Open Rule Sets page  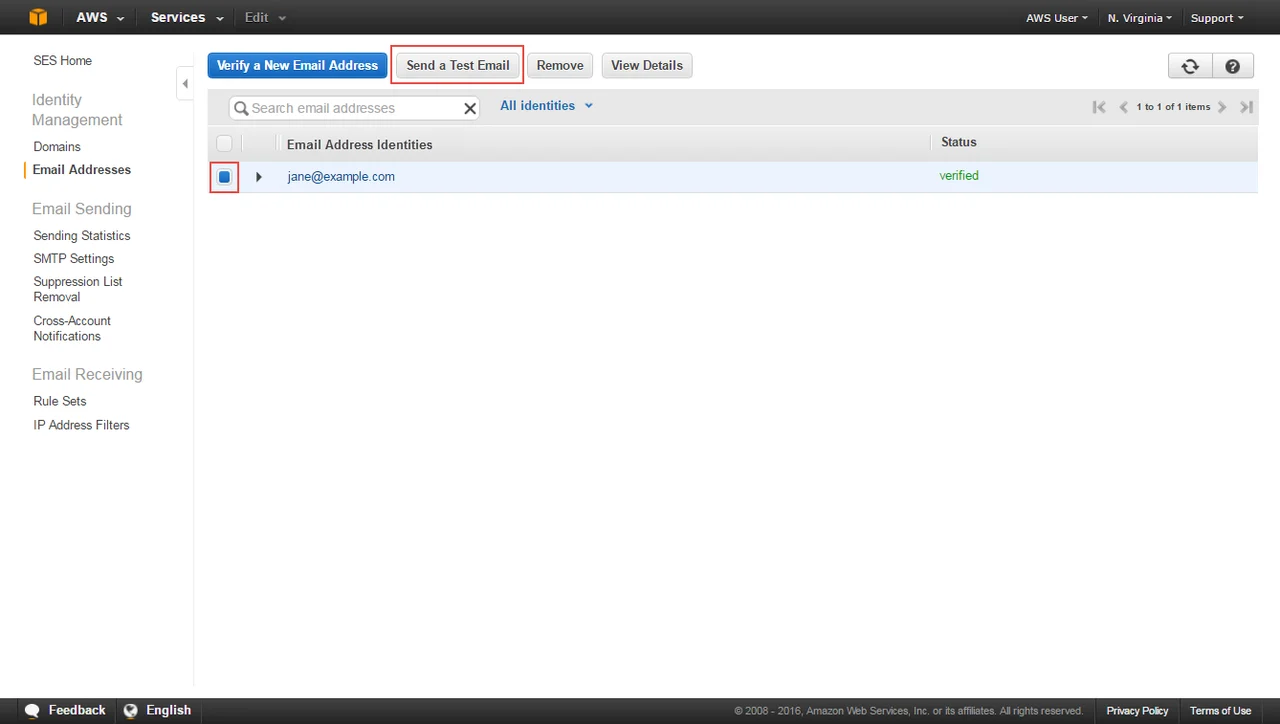[60, 401]
